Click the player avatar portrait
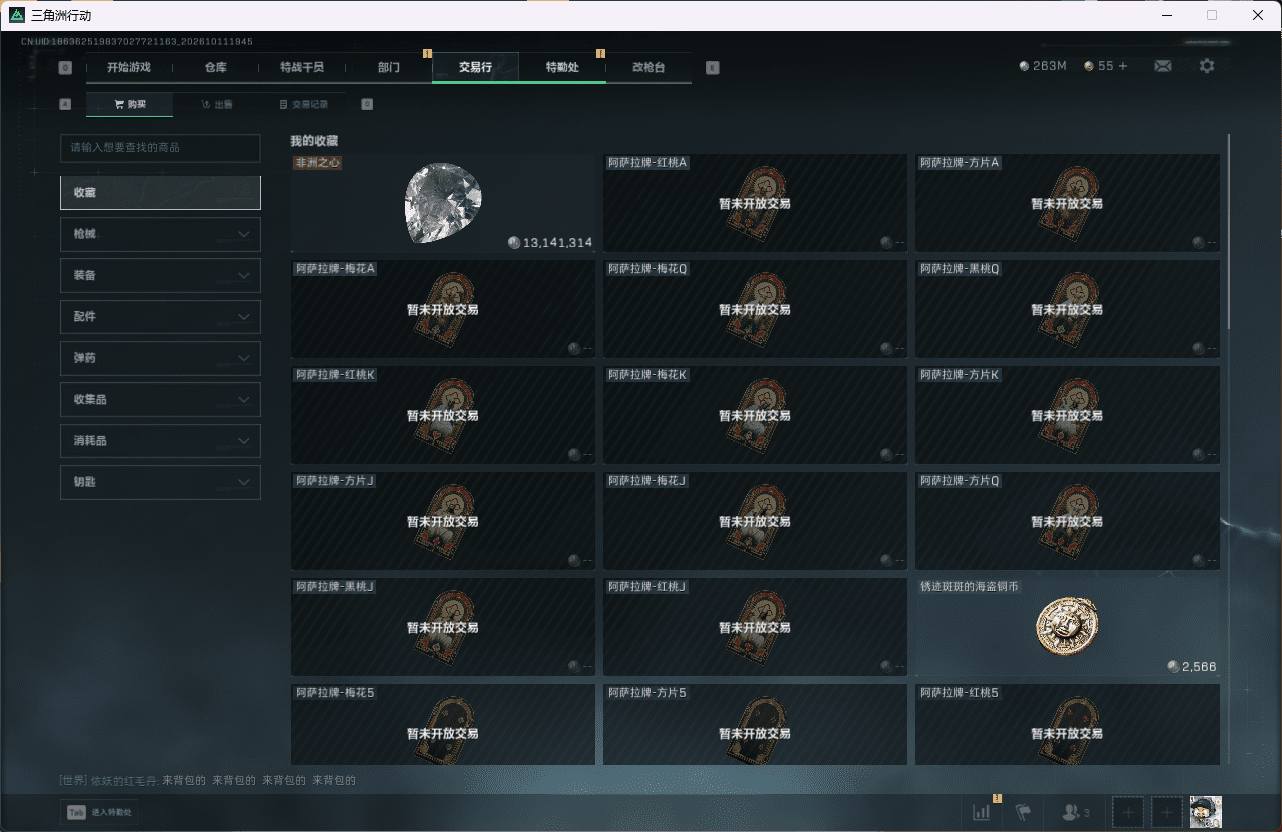This screenshot has width=1282, height=832. pos(1206,812)
